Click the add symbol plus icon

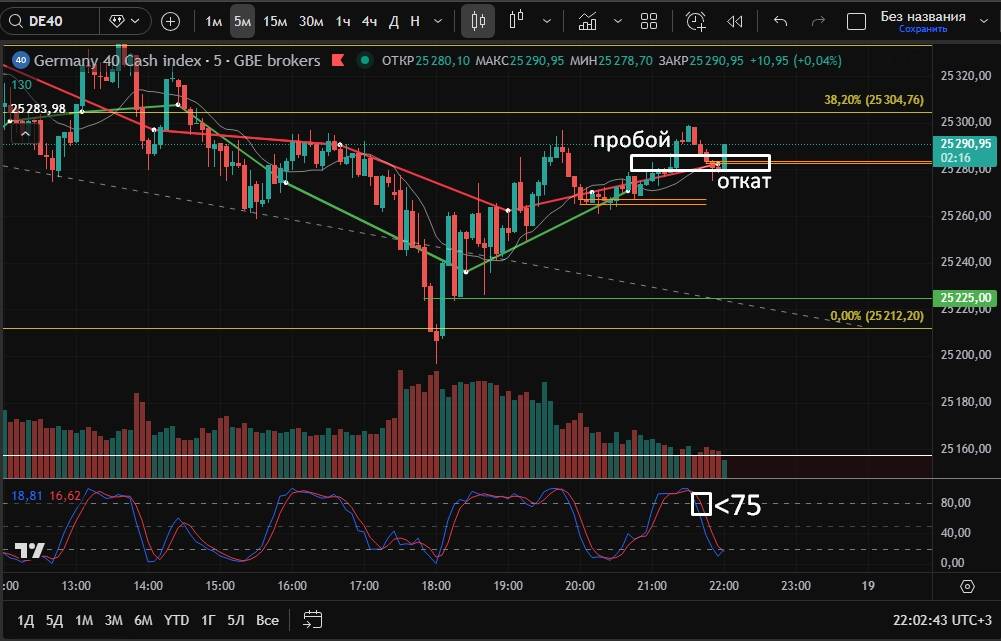click(x=171, y=21)
